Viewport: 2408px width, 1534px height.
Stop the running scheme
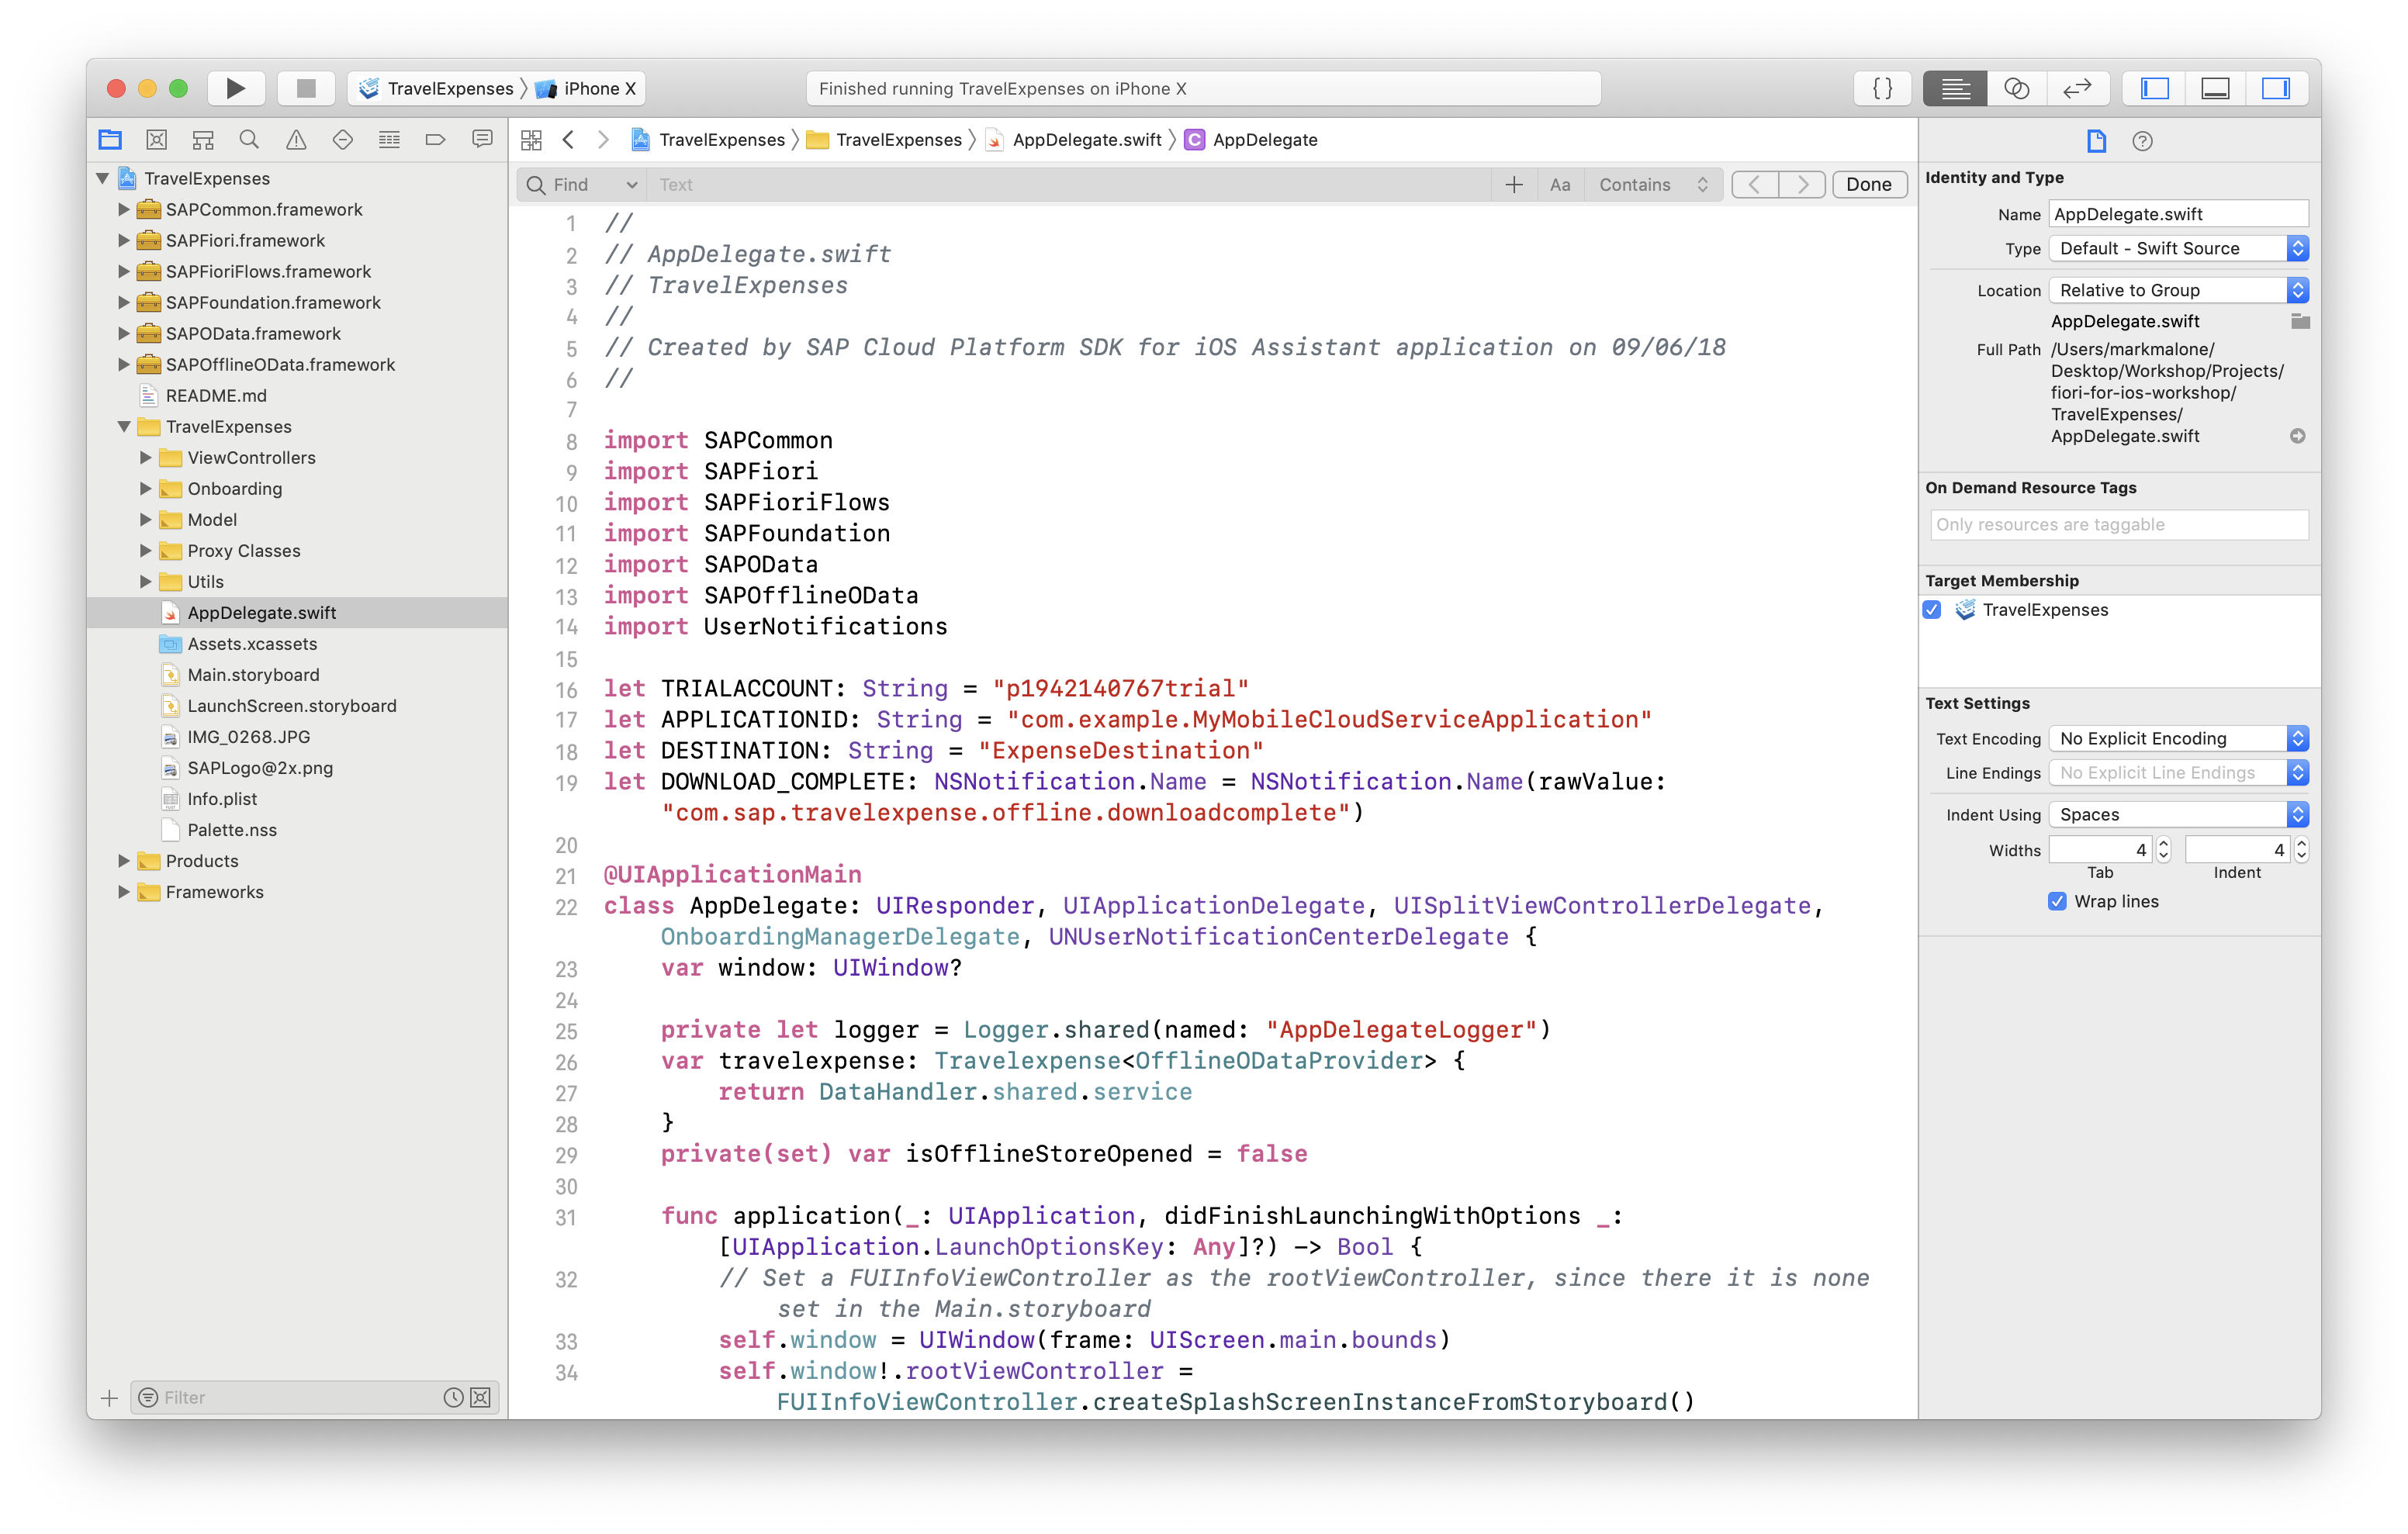point(306,88)
